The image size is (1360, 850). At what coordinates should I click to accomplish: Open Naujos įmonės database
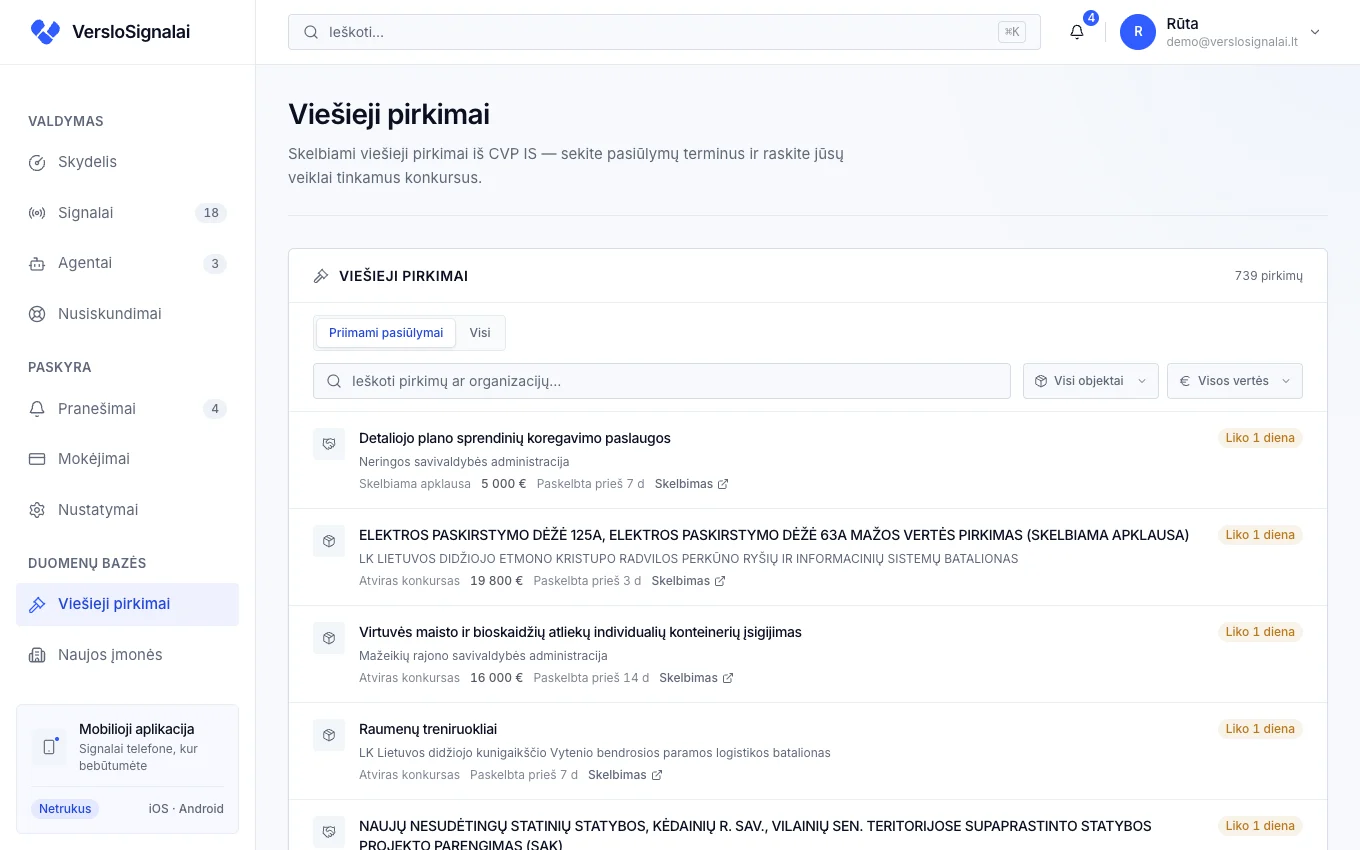point(127,655)
